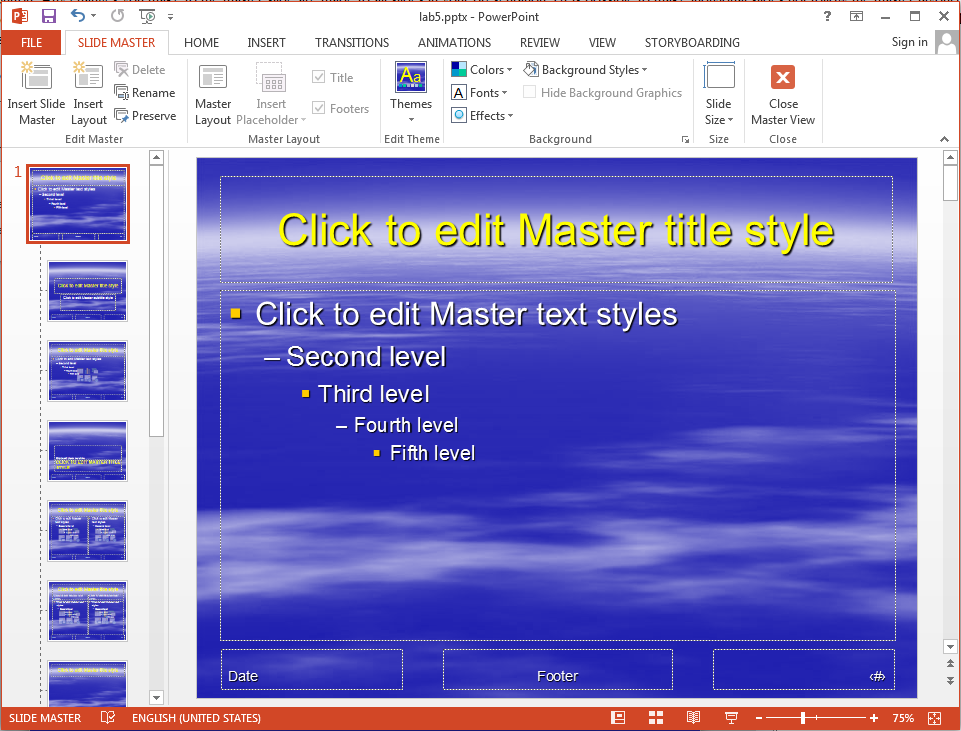This screenshot has width=961, height=731.
Task: Save the presentation with the floppy disk icon
Action: [48, 17]
